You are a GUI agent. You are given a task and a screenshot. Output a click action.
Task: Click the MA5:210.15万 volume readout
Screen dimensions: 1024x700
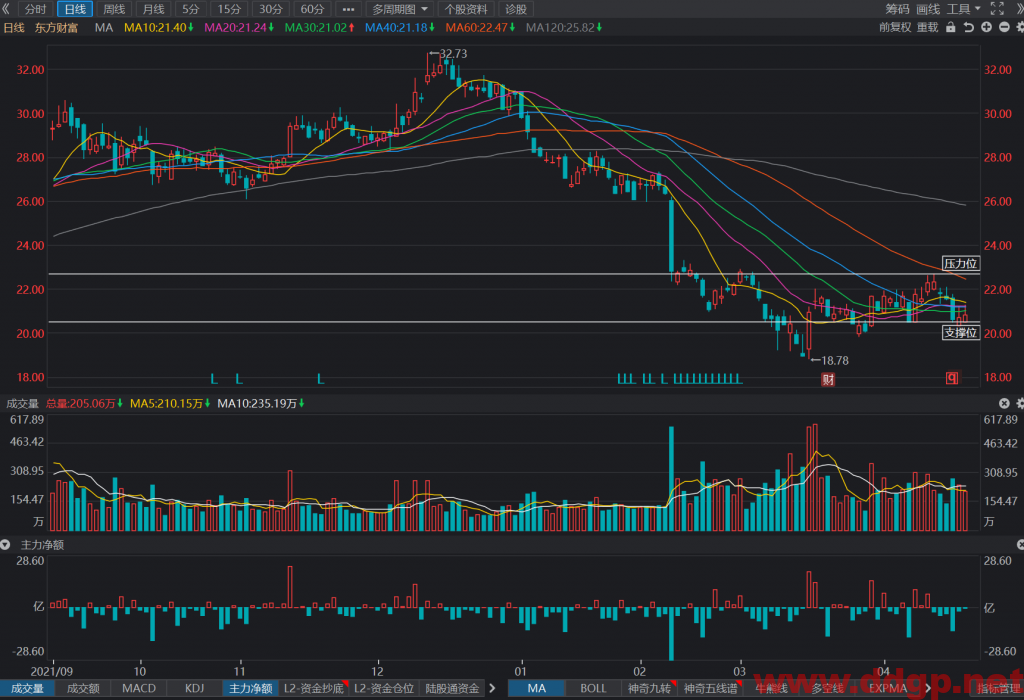coord(170,404)
